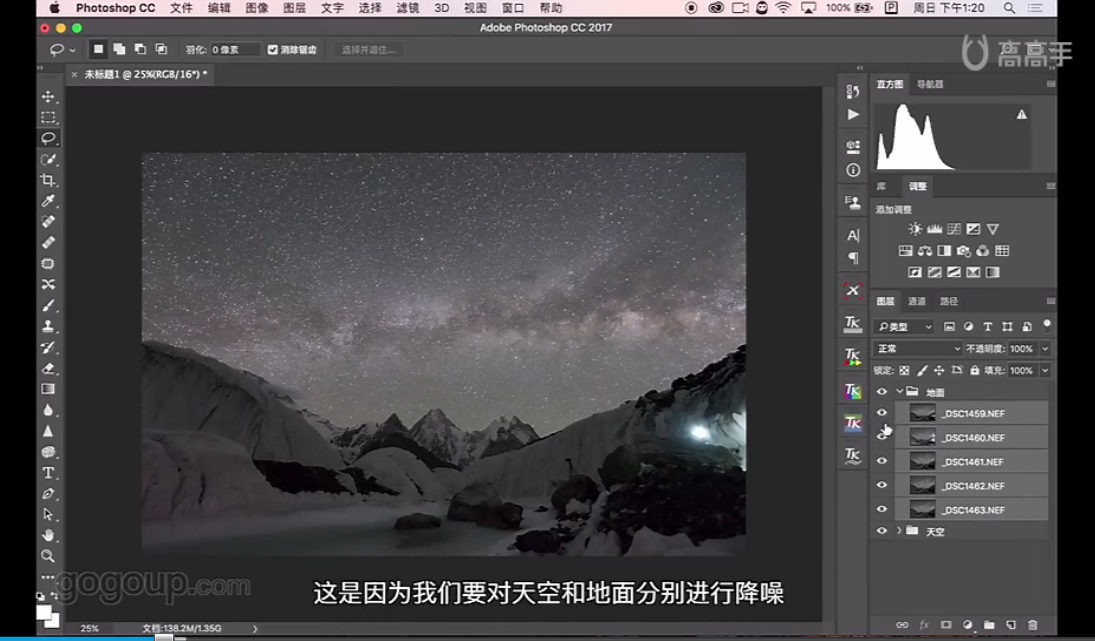Switch to the 路径 tab

coord(949,301)
